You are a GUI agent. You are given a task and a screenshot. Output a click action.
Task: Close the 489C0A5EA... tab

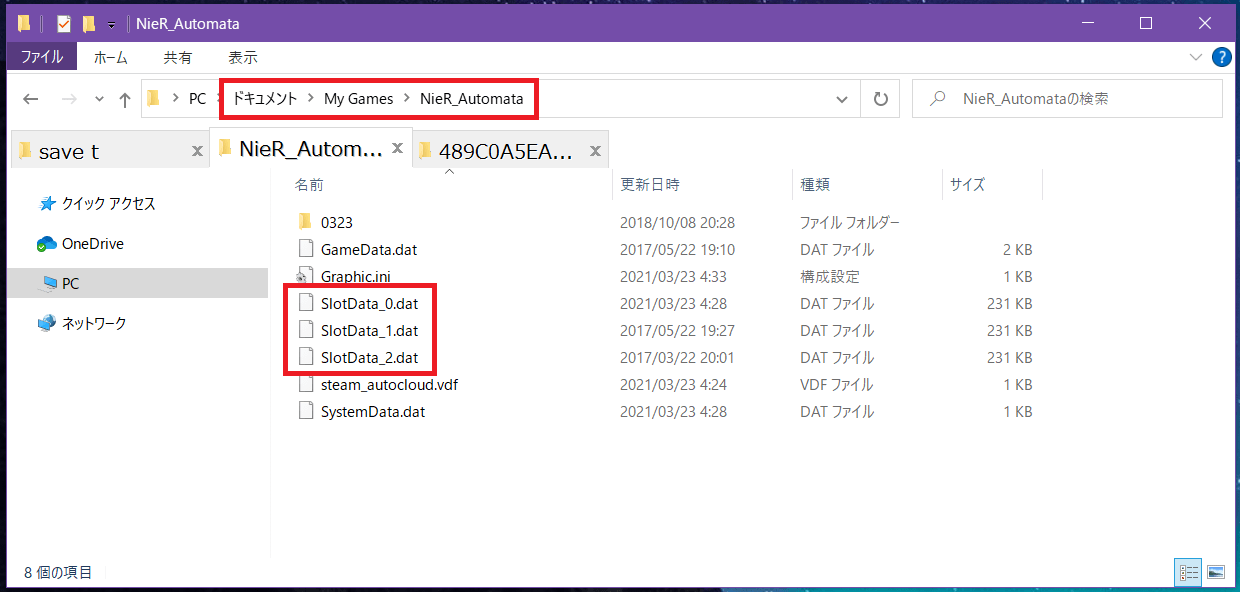point(596,152)
